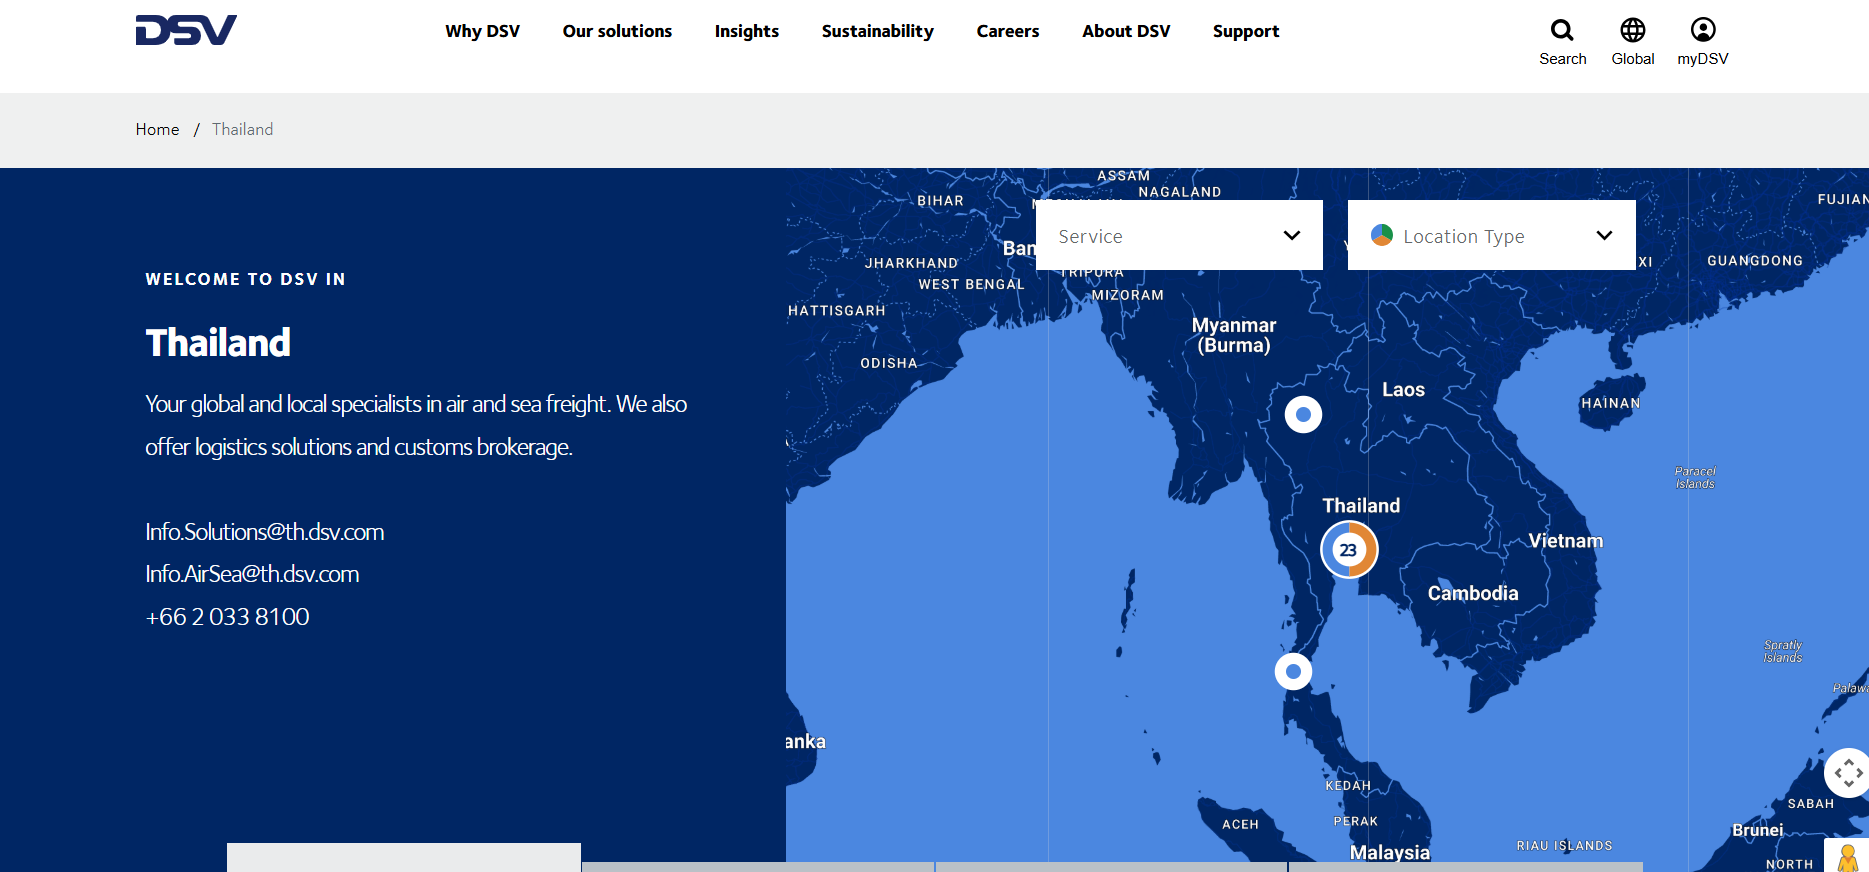Screen dimensions: 1869x872
Task: Click the Thailand heading text
Action: [x=218, y=343]
